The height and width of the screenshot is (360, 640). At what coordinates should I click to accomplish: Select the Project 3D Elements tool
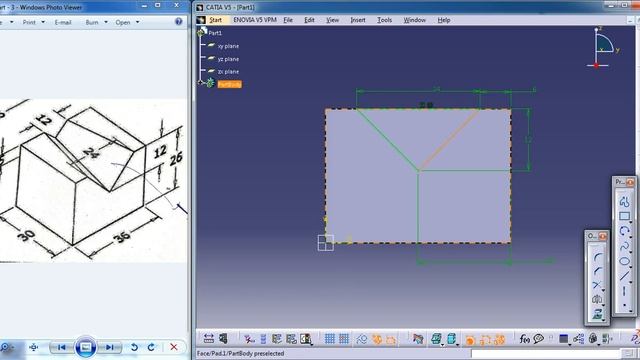597,313
